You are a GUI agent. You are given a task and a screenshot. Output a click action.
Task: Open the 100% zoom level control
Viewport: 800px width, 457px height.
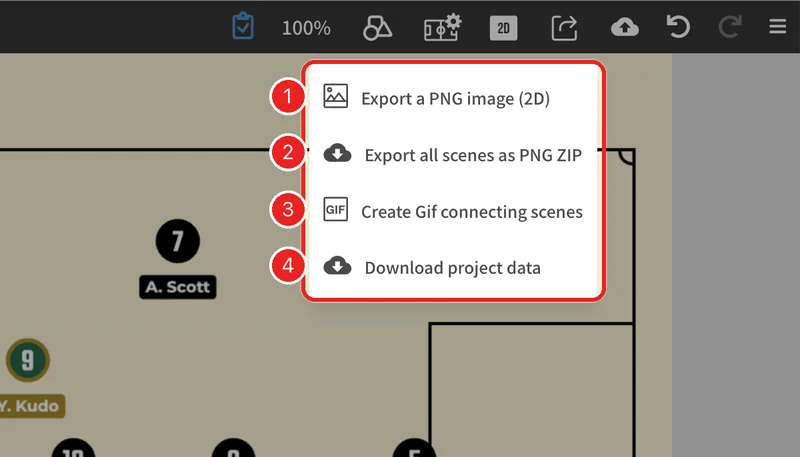pyautogui.click(x=306, y=28)
